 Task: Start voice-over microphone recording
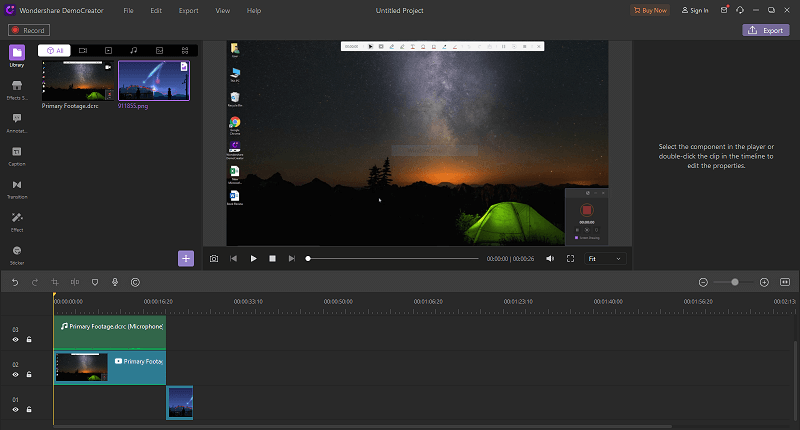pos(115,282)
